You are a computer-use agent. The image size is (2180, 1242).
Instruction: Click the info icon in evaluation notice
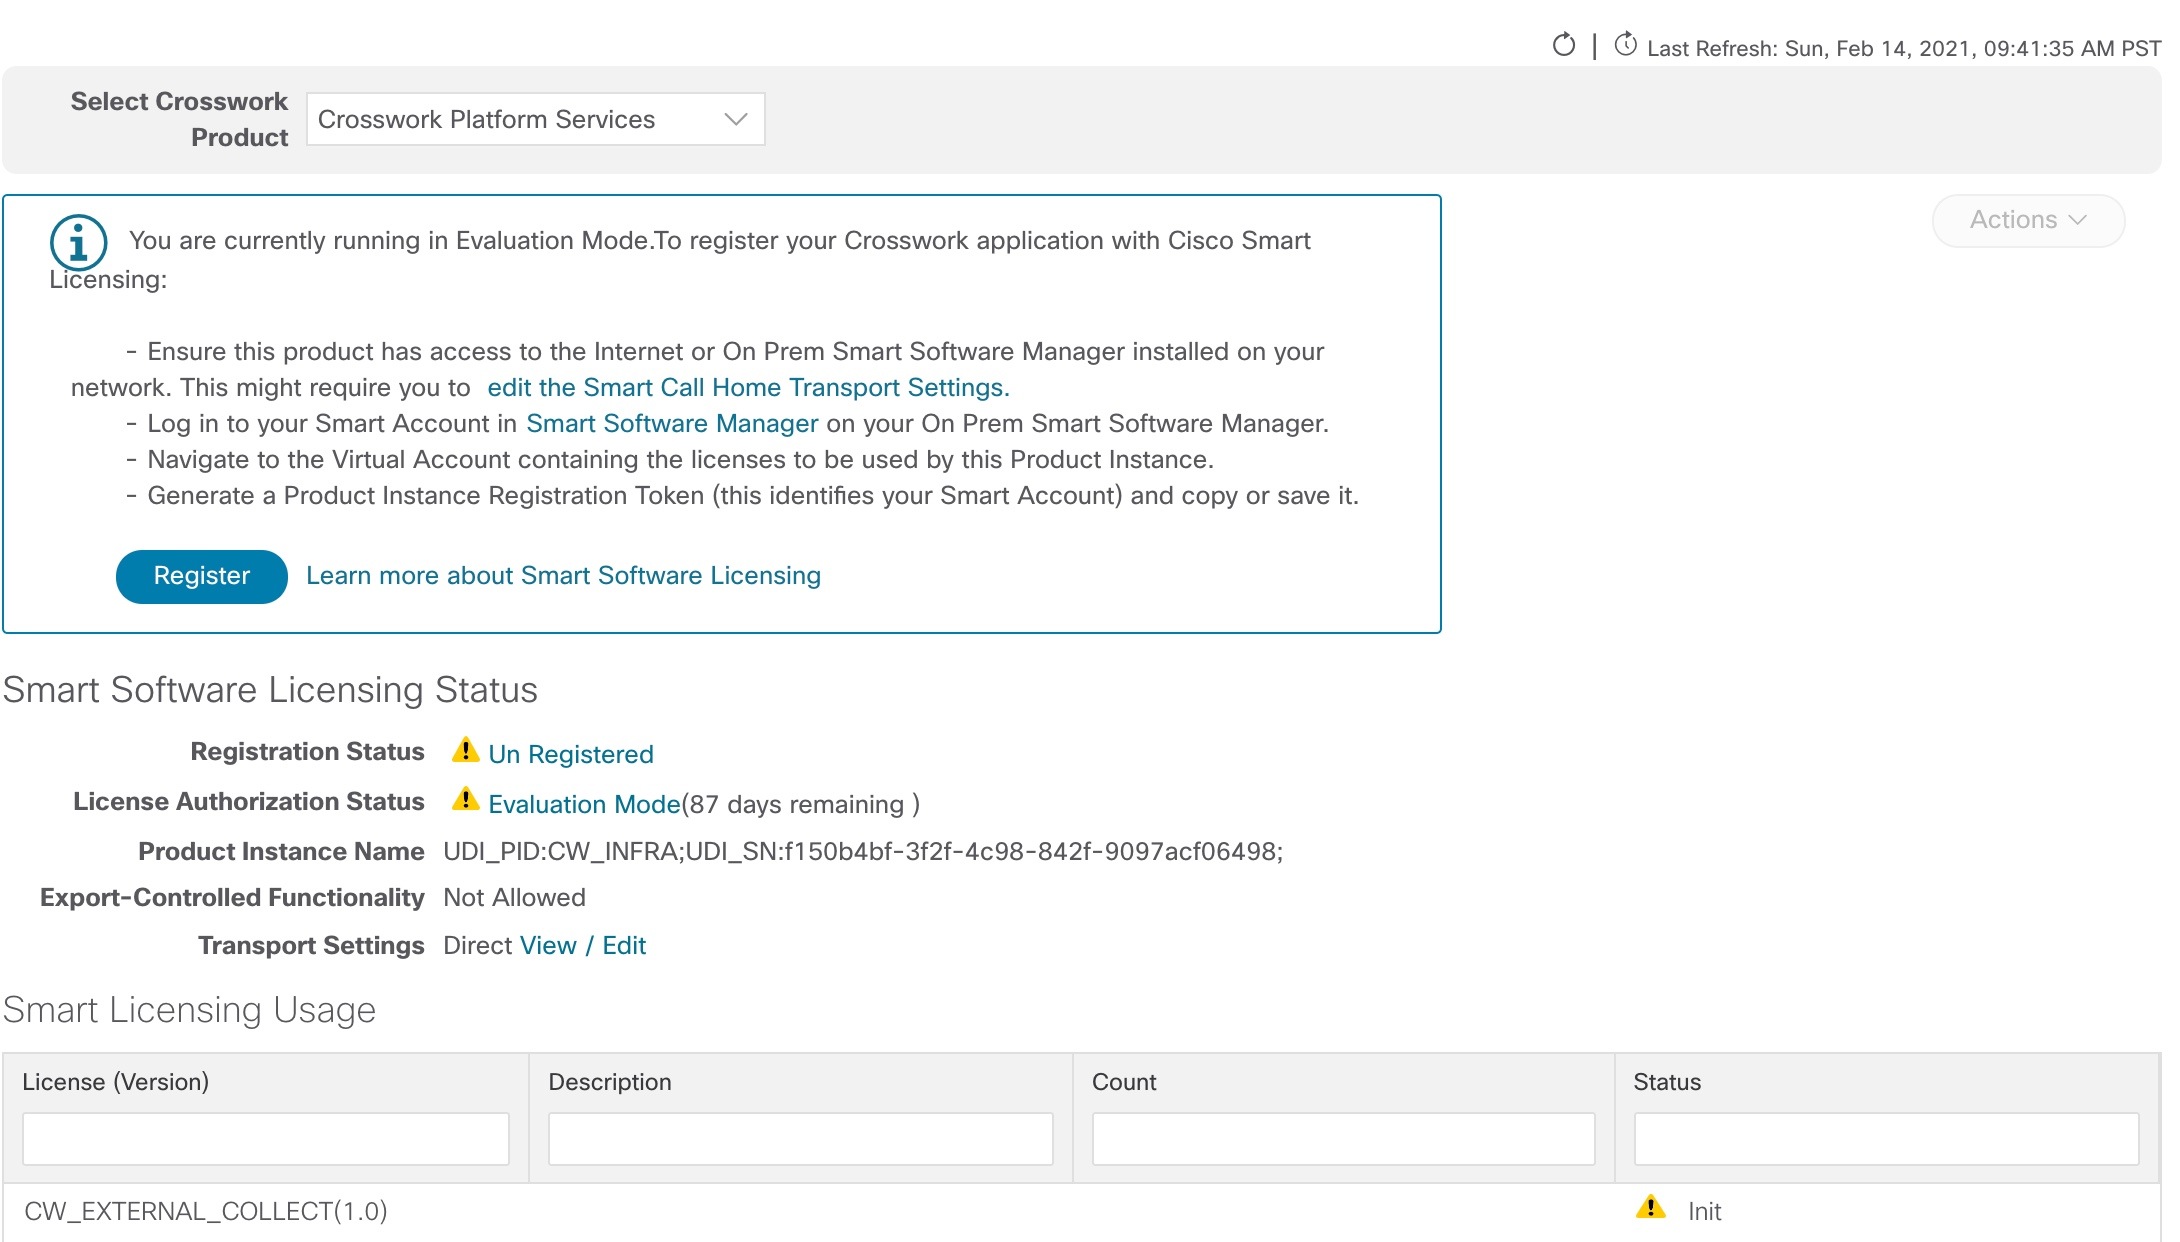coord(78,242)
